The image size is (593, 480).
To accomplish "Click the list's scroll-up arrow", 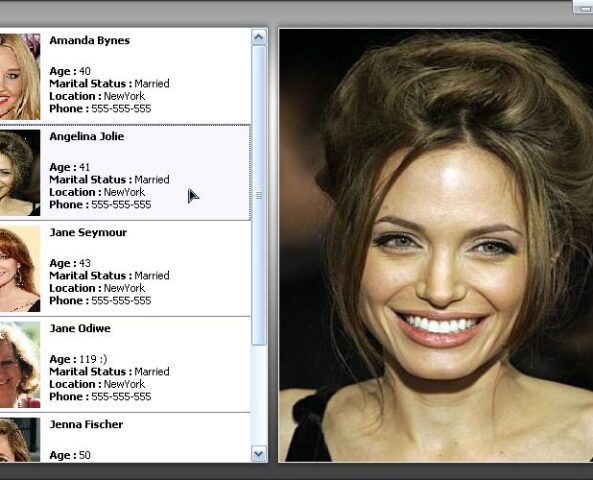I will point(259,37).
